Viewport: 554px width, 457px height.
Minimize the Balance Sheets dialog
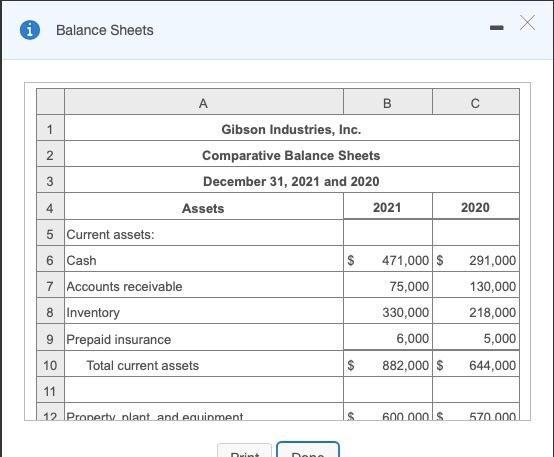click(496, 28)
